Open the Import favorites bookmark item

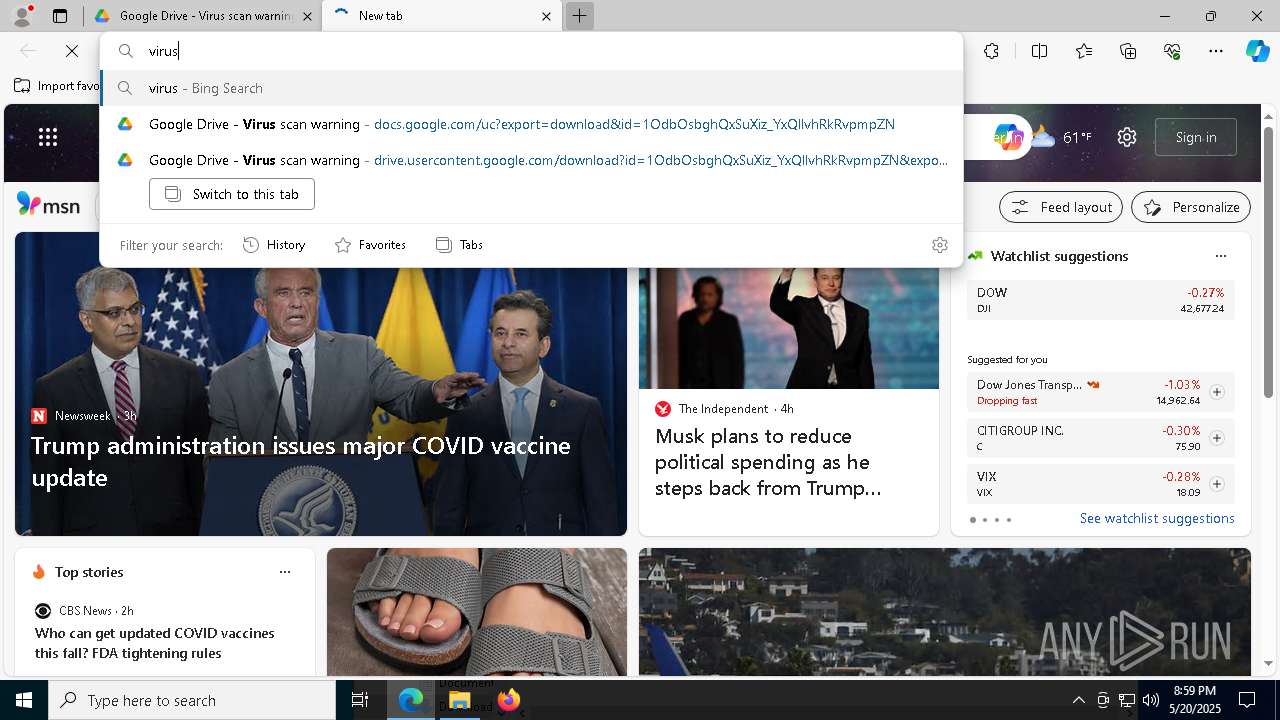tap(57, 86)
